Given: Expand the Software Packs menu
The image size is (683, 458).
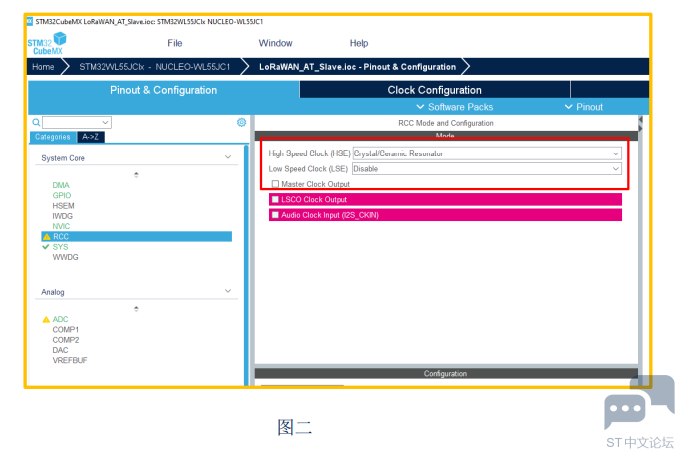Looking at the screenshot, I should tap(455, 107).
